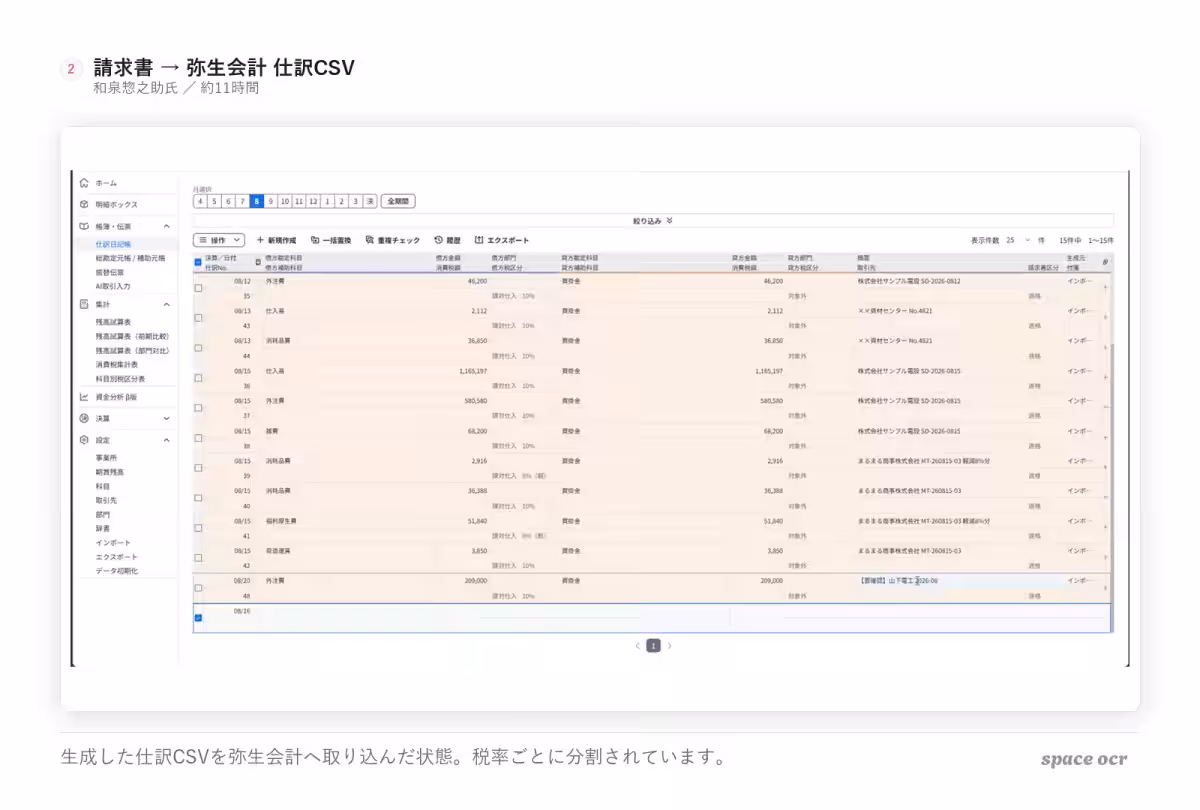The image size is (1200, 810).
Task: Collapse the 帳簿・伝票 section chevron
Action: 166,226
